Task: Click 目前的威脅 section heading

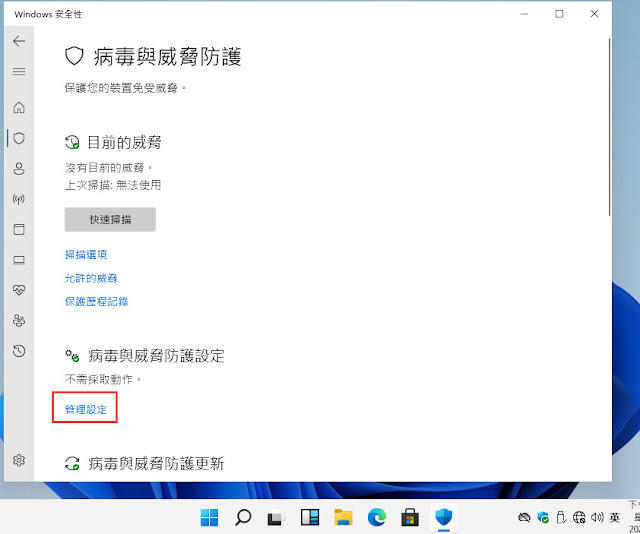Action: coord(124,142)
